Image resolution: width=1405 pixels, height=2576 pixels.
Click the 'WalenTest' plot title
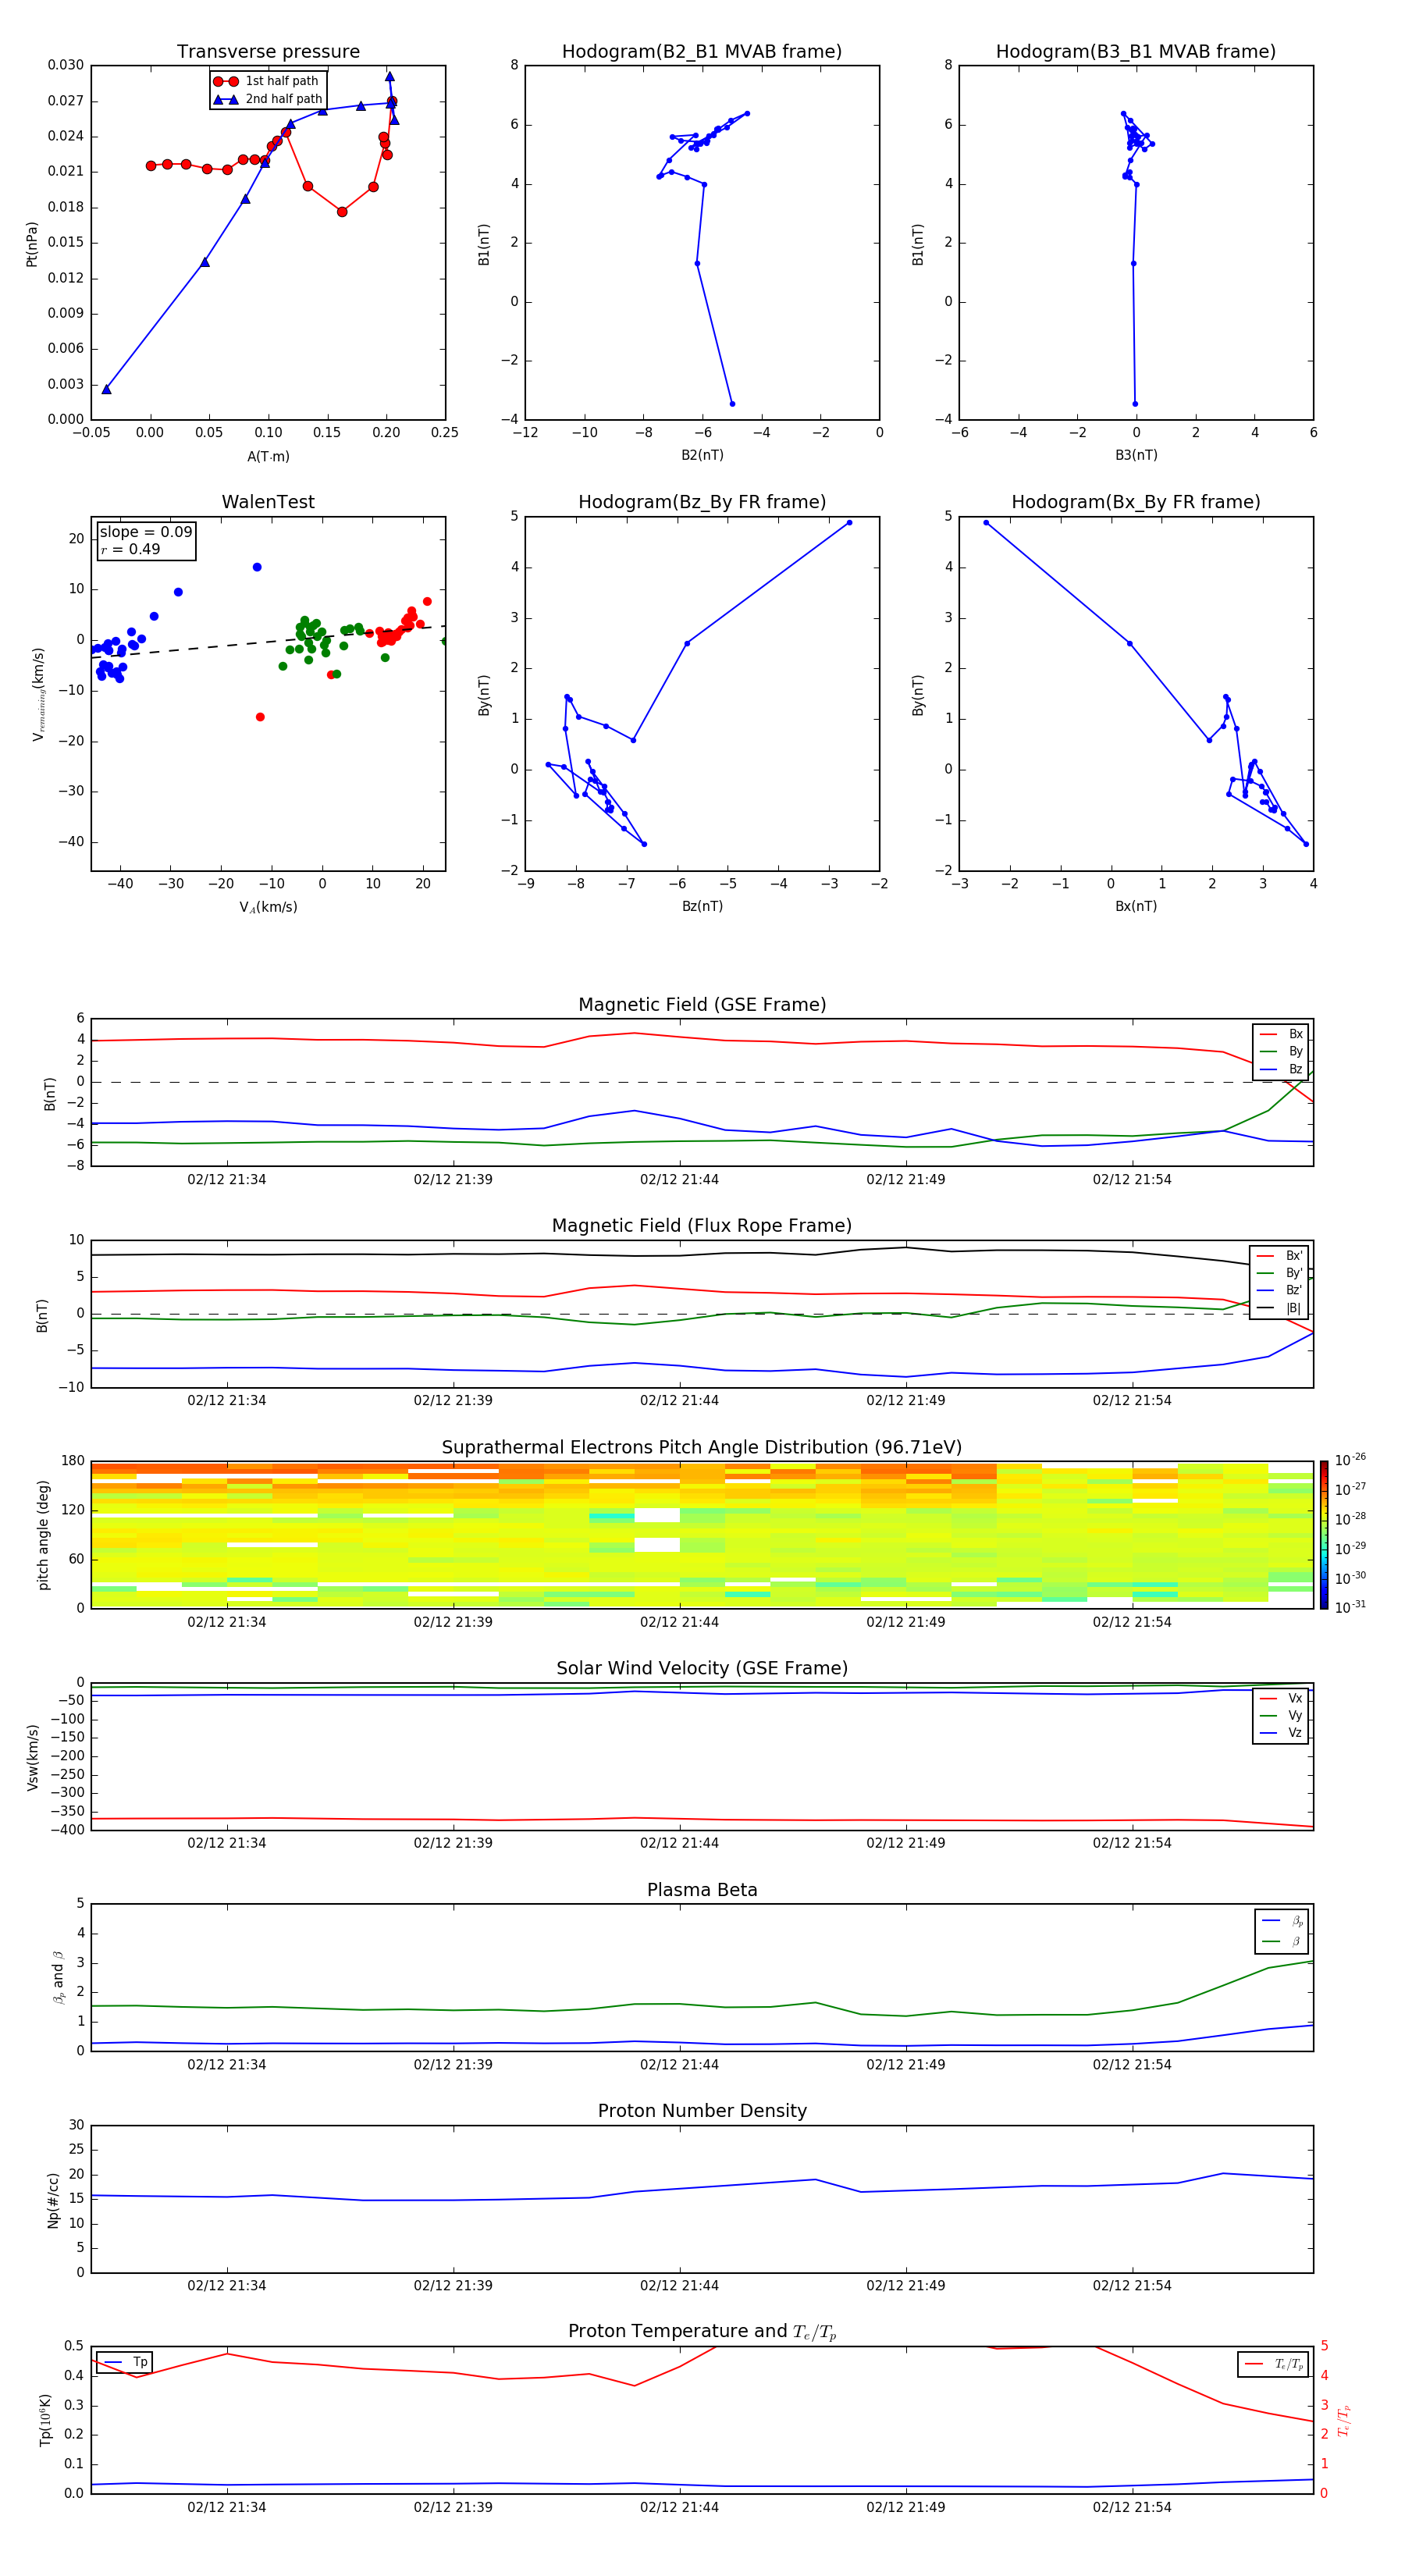click(x=268, y=502)
